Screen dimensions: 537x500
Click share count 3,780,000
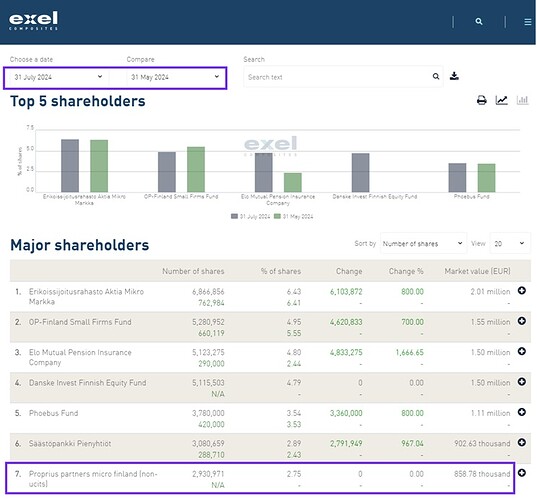point(208,413)
